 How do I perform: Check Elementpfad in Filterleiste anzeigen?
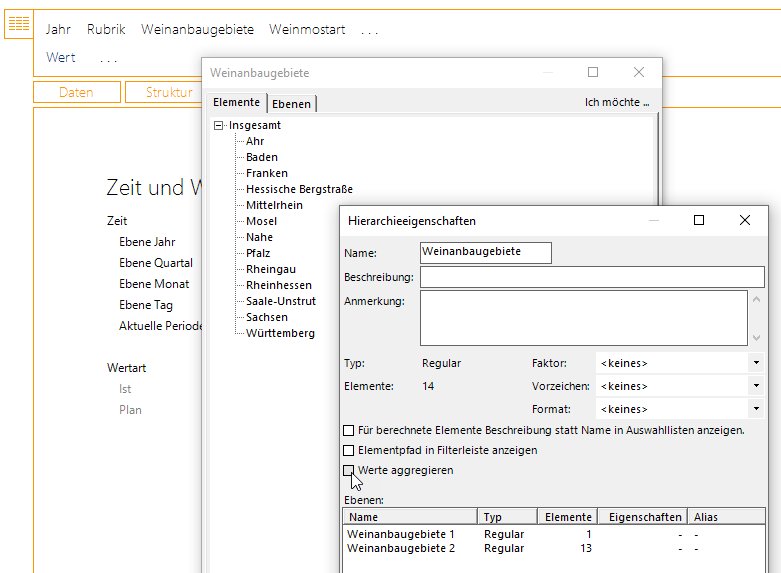[x=349, y=450]
